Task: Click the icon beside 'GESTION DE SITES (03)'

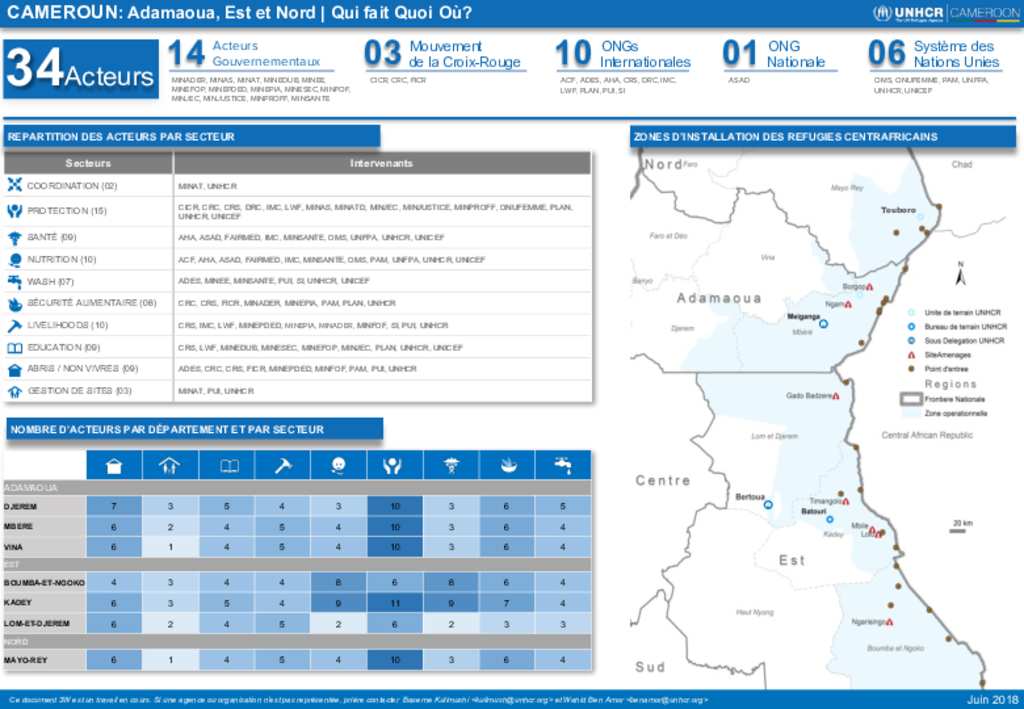Action: 14,392
